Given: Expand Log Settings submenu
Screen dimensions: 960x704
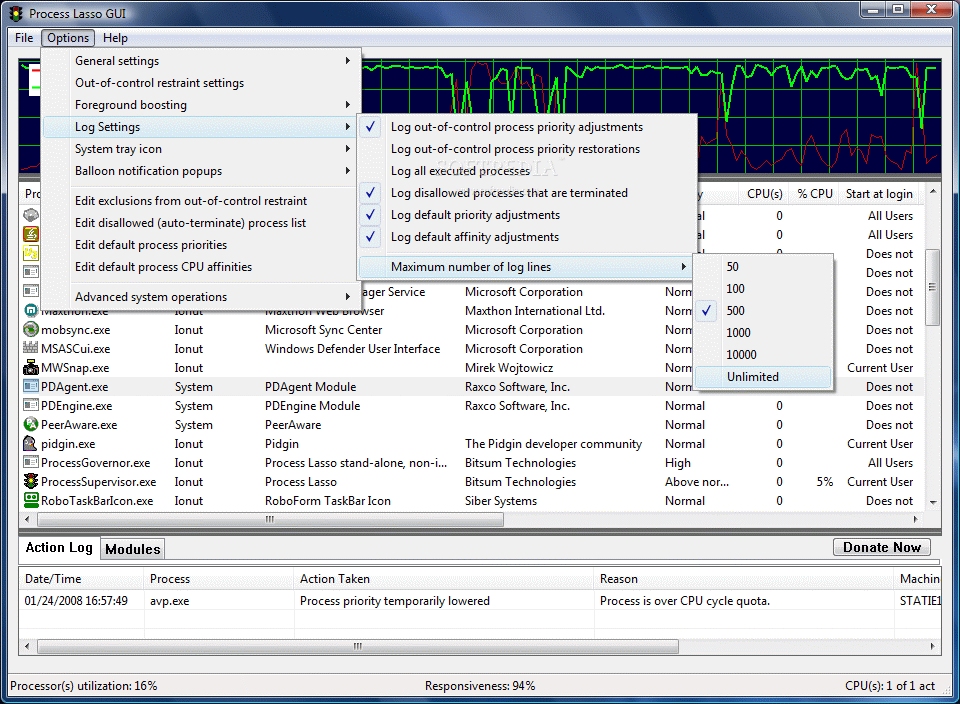Looking at the screenshot, I should tap(200, 127).
